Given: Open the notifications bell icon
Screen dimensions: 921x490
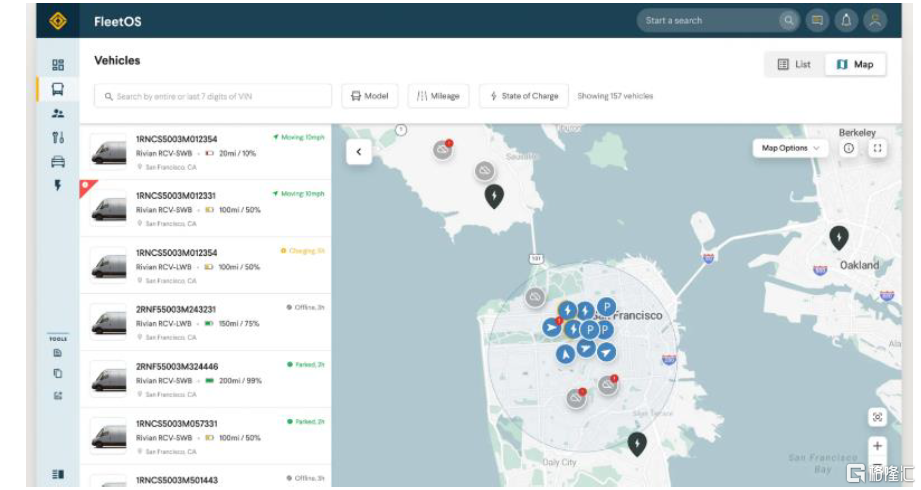Looking at the screenshot, I should coord(846,20).
